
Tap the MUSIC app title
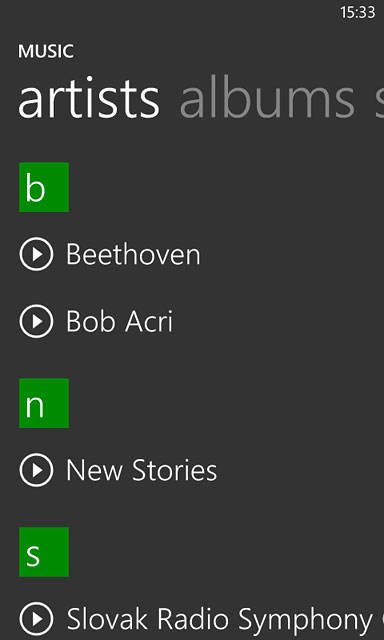pyautogui.click(x=46, y=51)
